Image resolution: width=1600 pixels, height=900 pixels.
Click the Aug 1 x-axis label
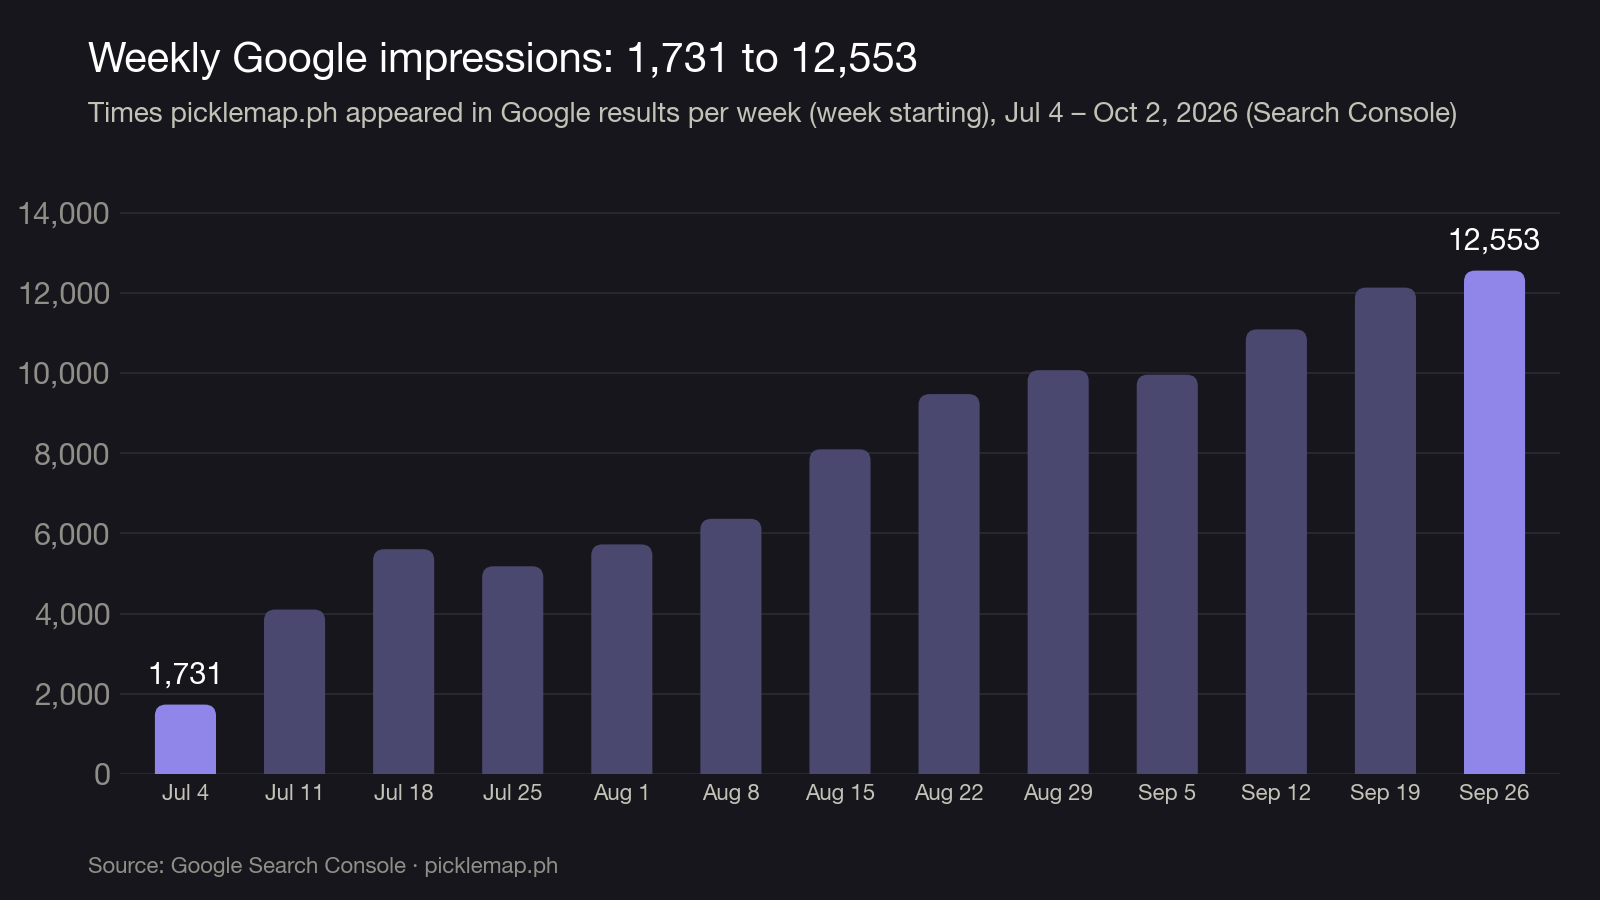coord(621,793)
